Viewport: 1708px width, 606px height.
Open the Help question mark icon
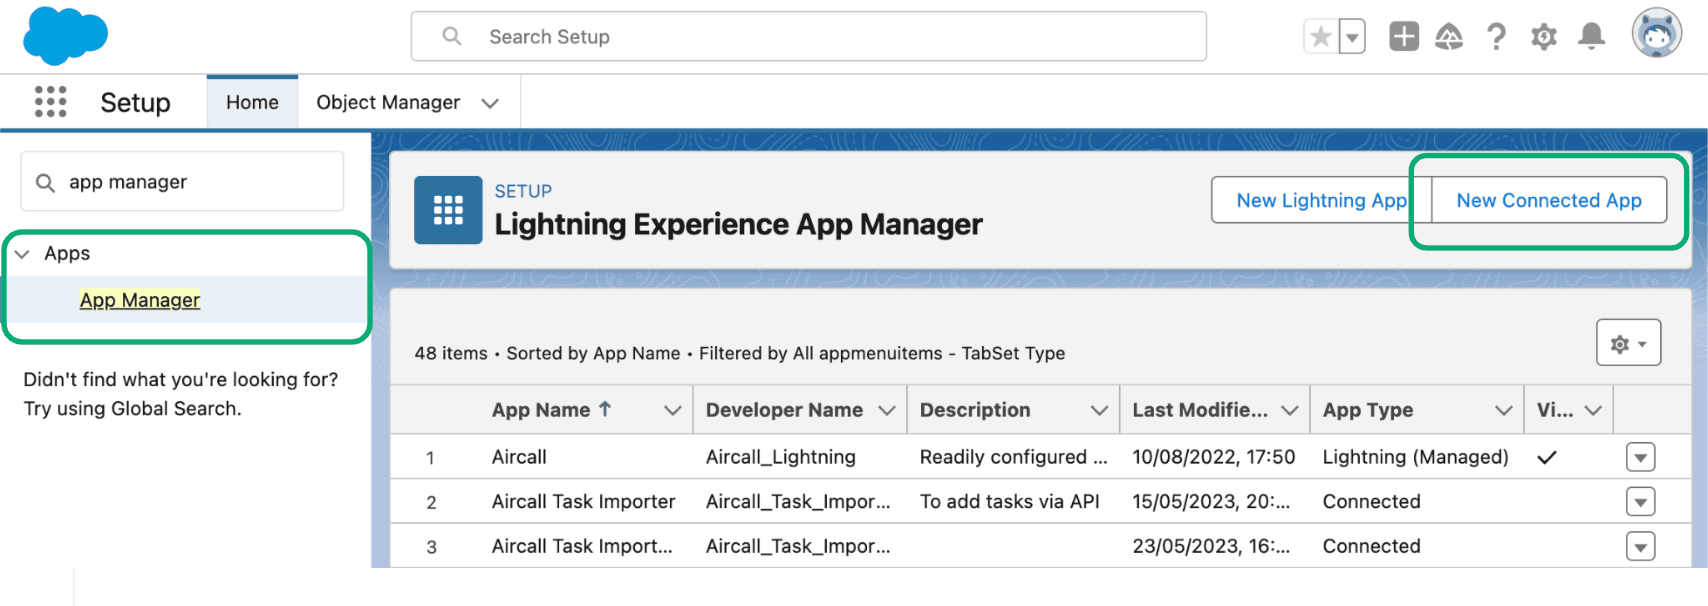1496,37
